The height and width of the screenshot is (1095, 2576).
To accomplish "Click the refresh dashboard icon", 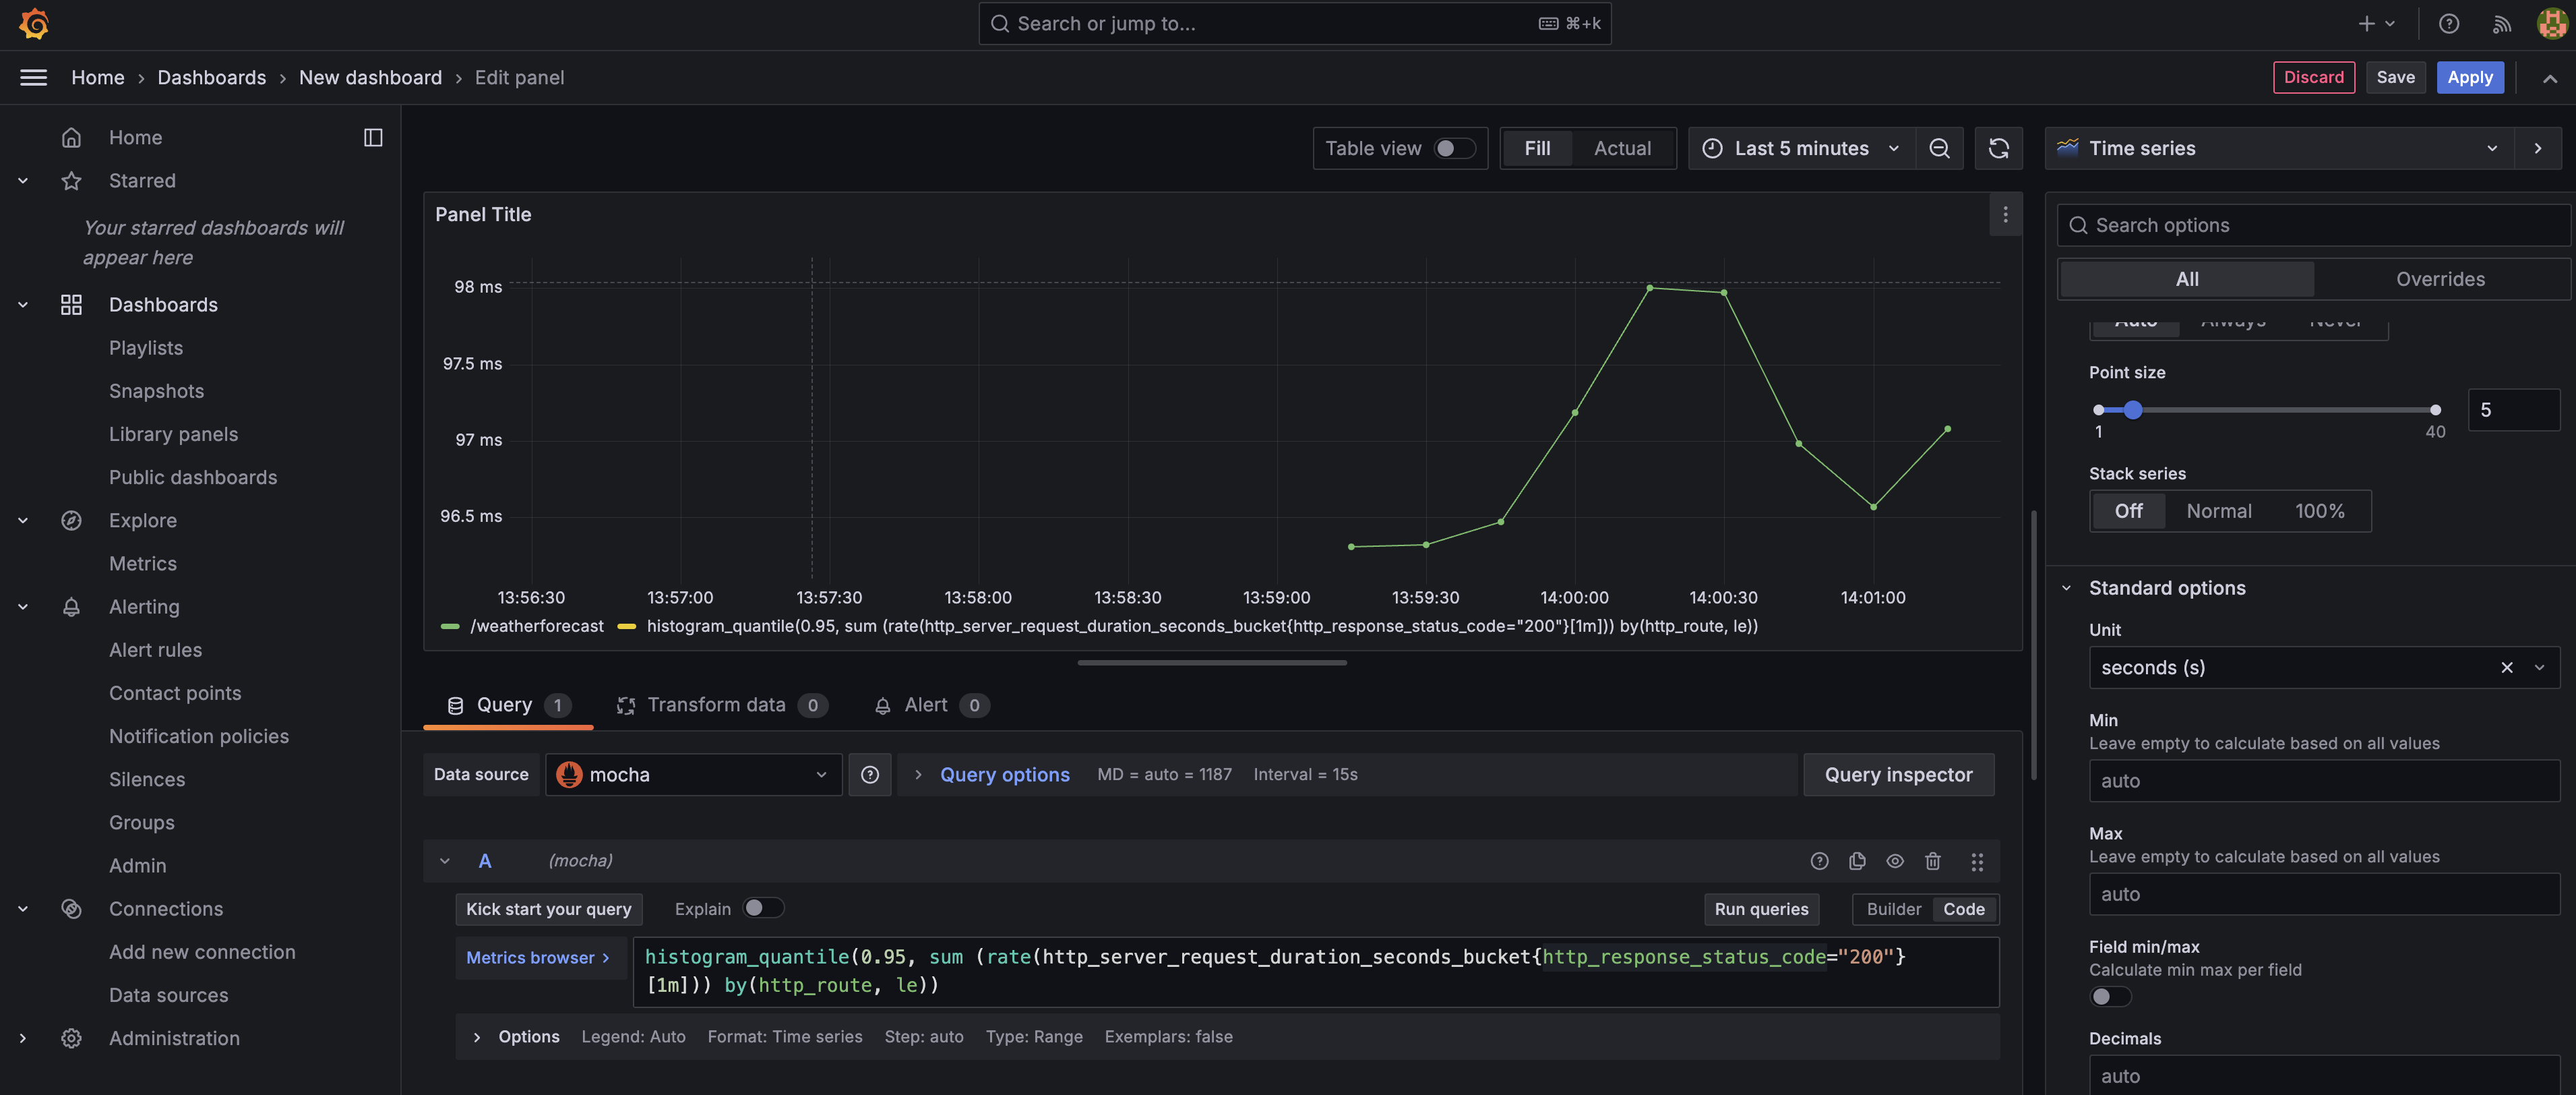I will click(1998, 148).
